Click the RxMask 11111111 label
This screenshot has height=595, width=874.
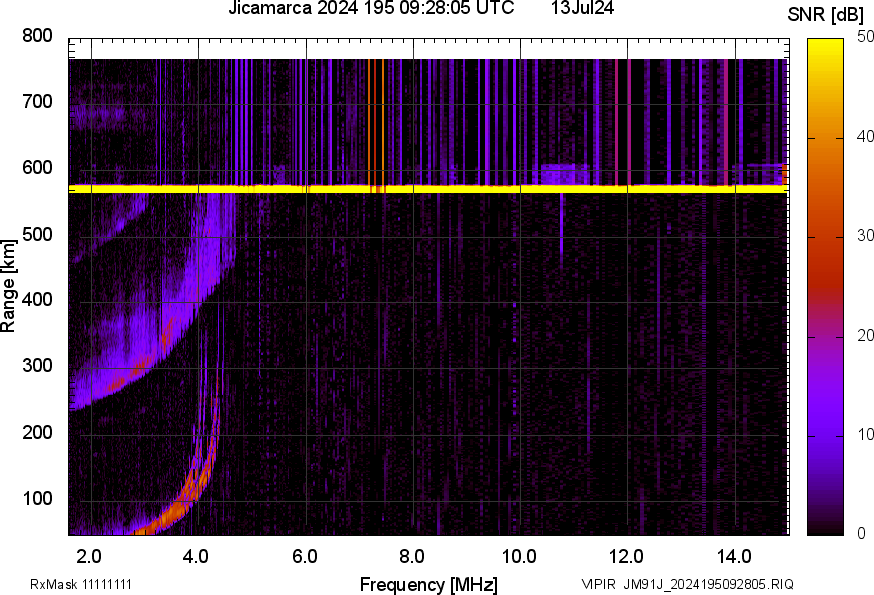81,584
